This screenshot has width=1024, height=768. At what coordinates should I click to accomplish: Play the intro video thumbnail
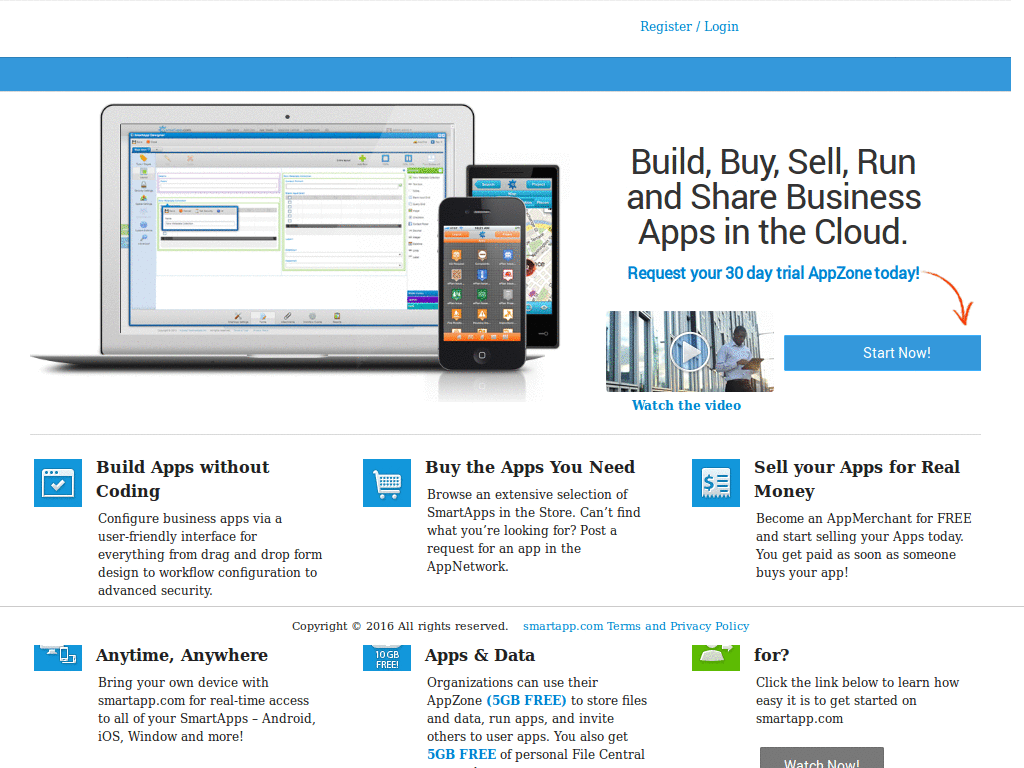[x=690, y=351]
